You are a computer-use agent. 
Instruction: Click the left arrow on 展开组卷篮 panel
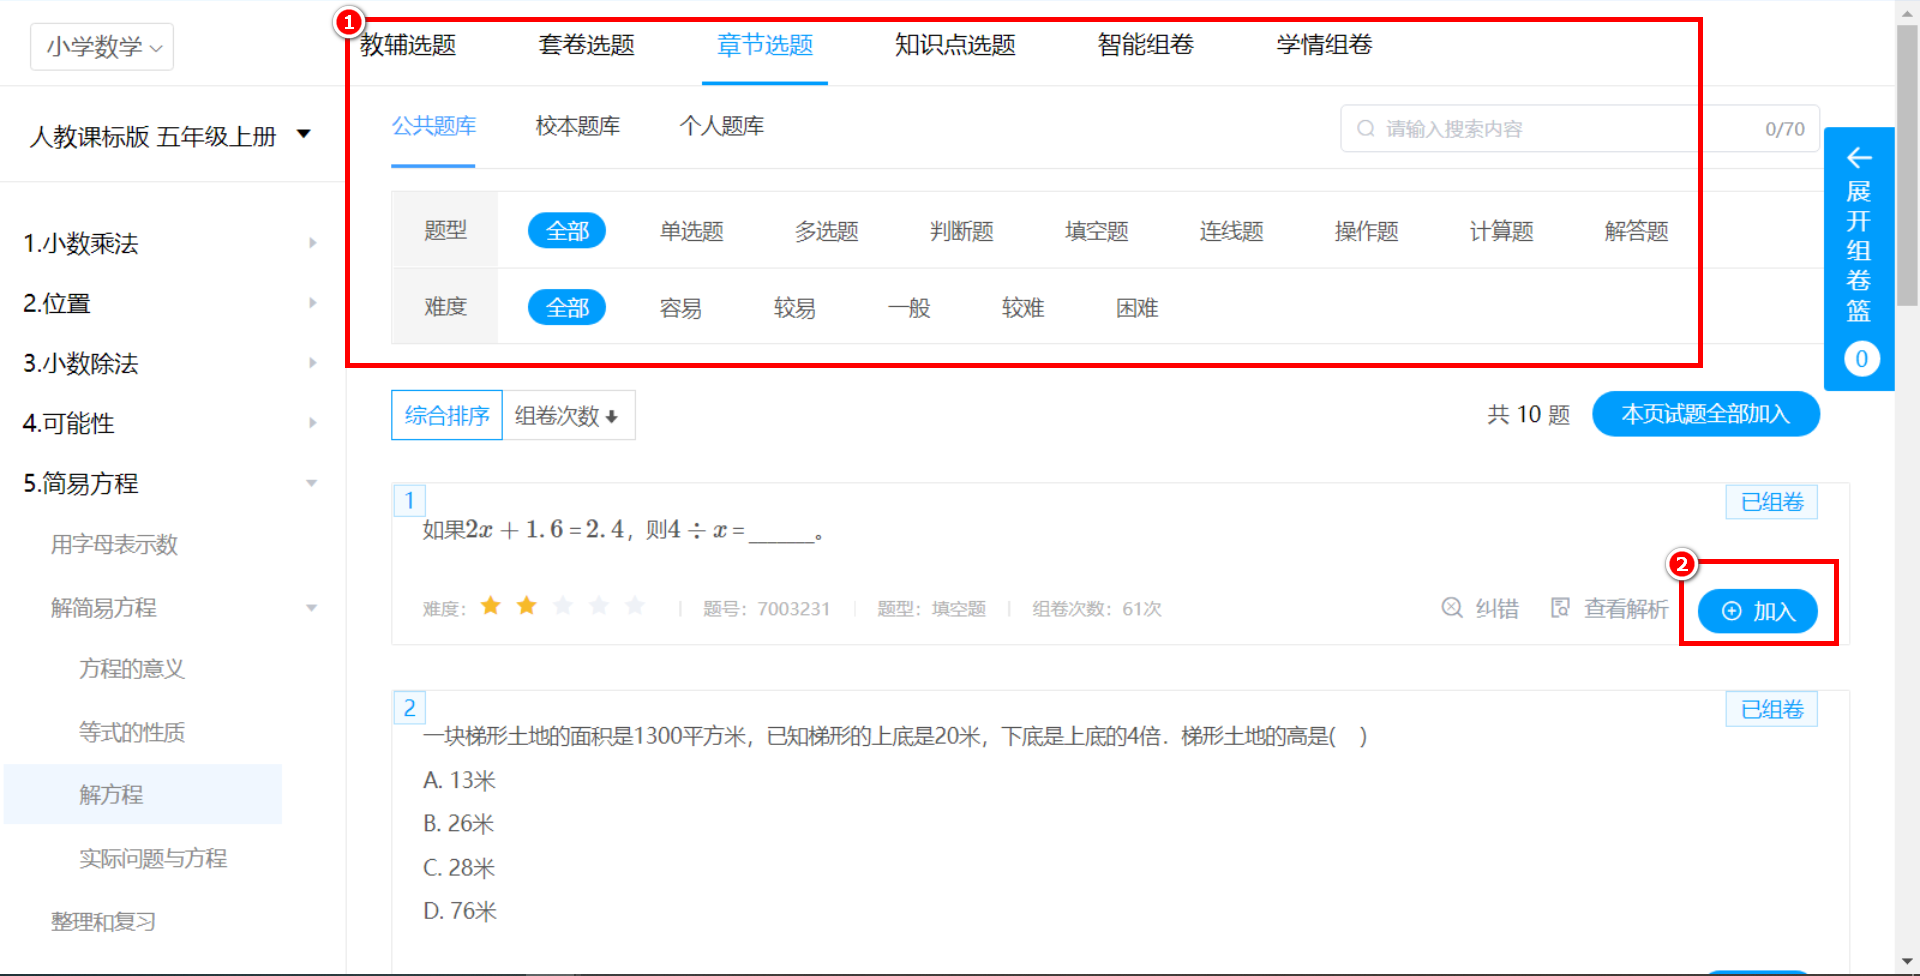point(1859,158)
